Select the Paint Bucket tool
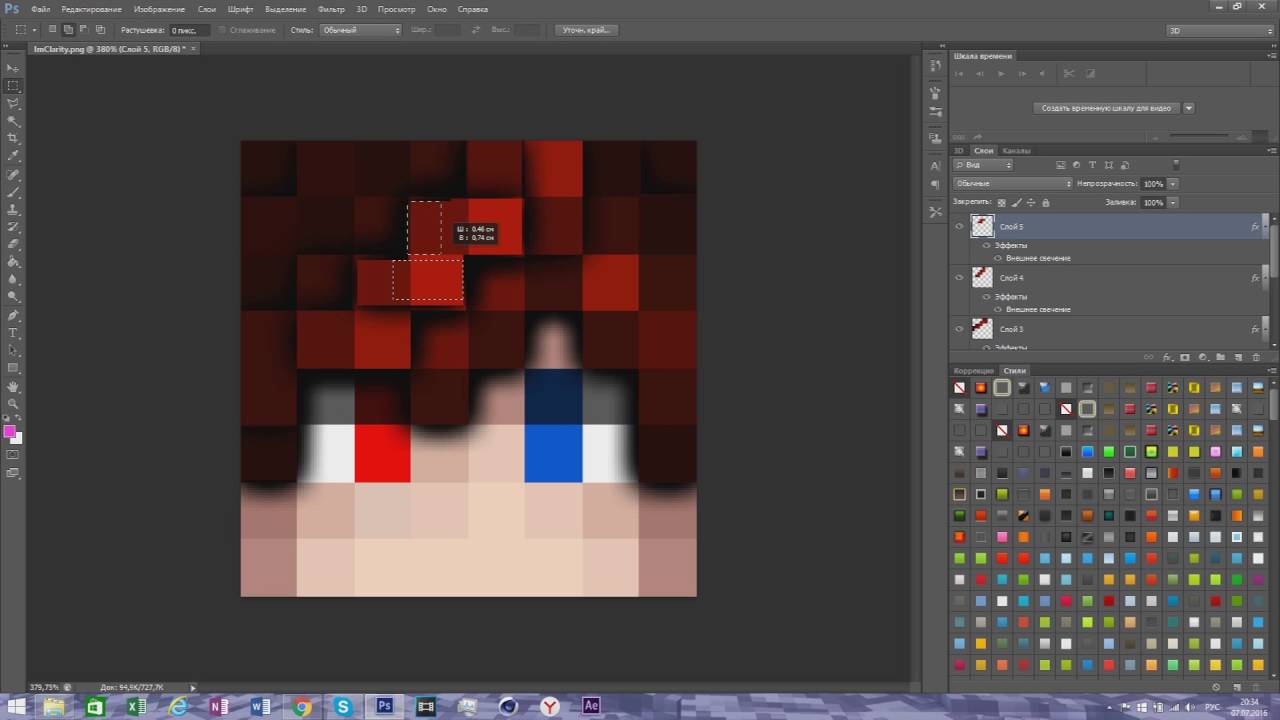The width and height of the screenshot is (1280, 720). click(14, 262)
